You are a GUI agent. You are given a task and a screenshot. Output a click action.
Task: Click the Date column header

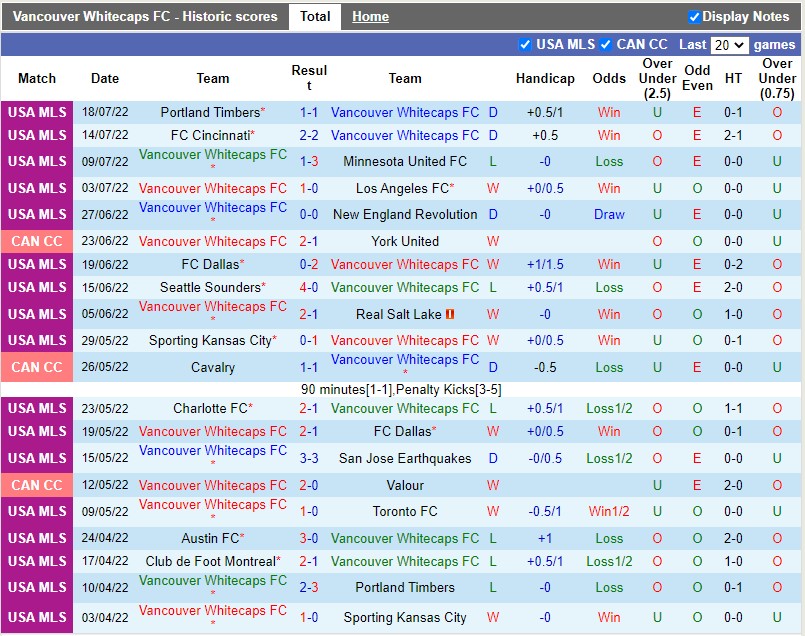click(105, 79)
